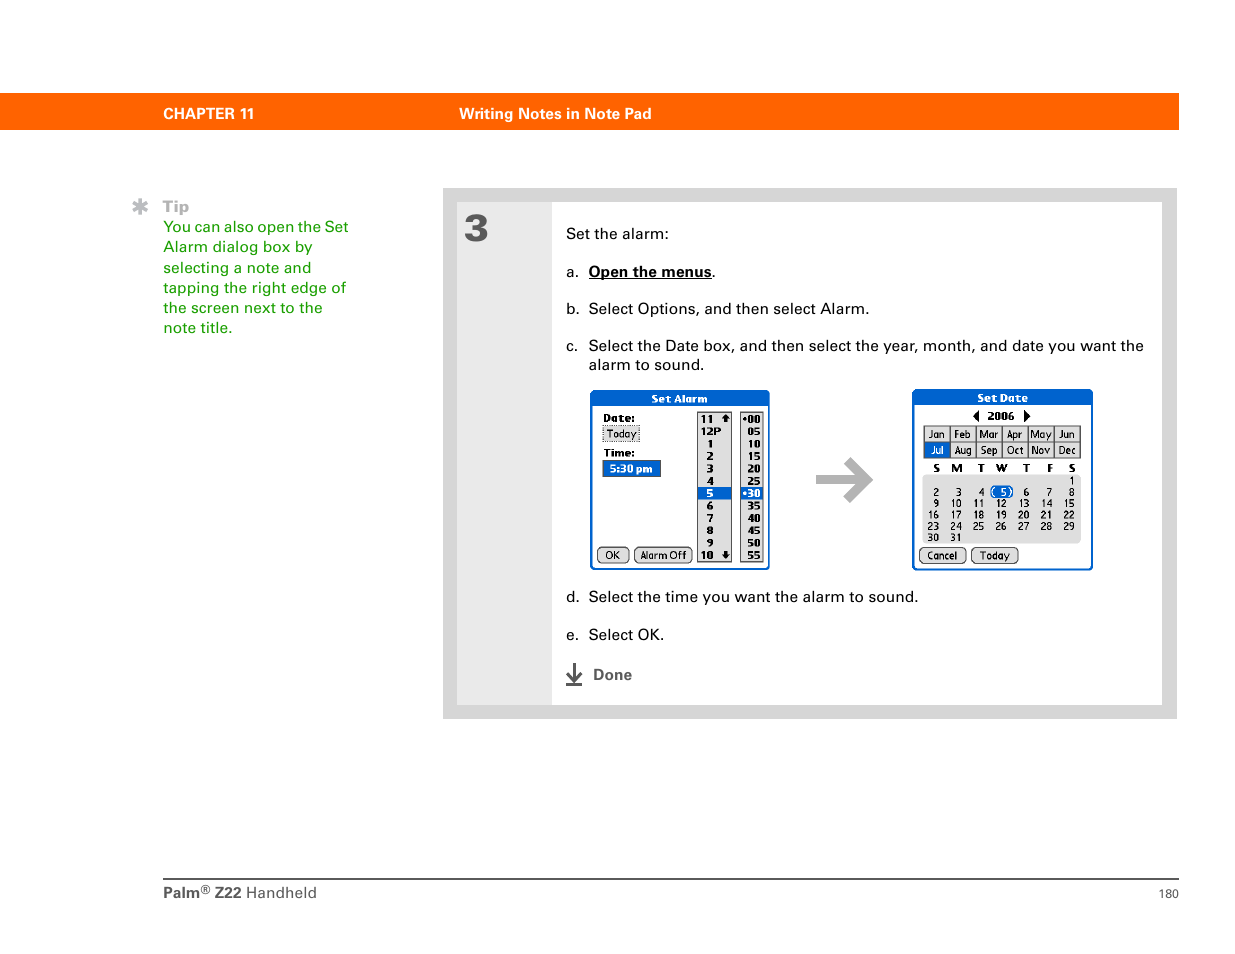Click the Set Alarm dialog title
Screen dimensions: 1235x954
pyautogui.click(x=679, y=399)
